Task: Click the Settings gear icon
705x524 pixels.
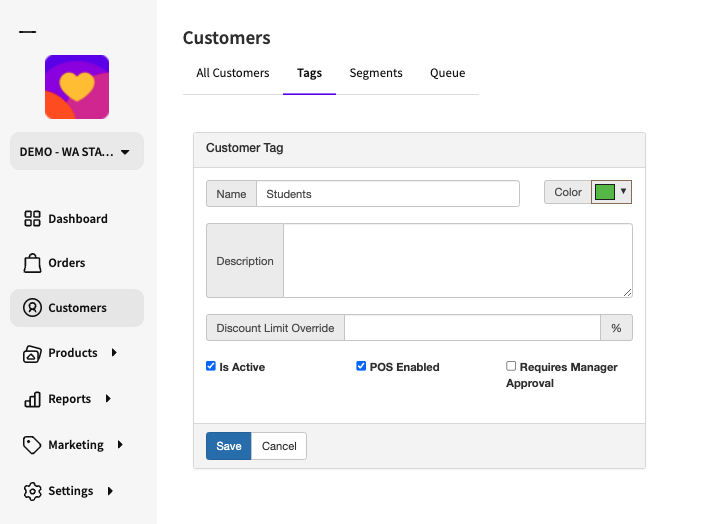Action: [32, 491]
